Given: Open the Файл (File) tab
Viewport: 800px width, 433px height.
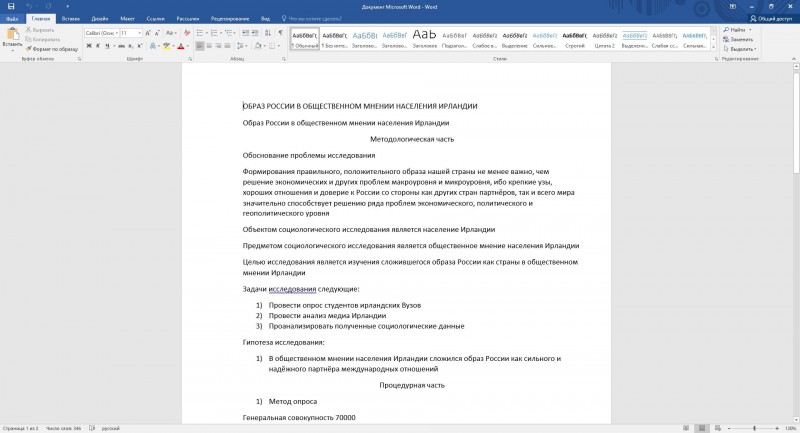Looking at the screenshot, I should coord(12,19).
